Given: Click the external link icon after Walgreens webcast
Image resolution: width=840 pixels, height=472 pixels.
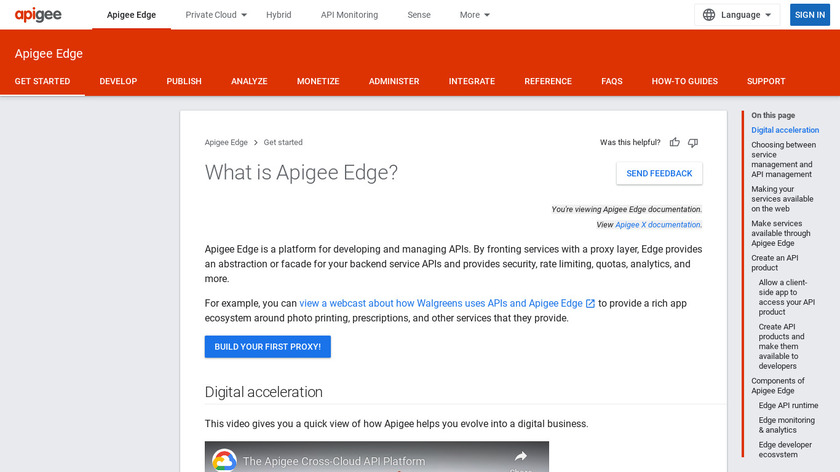Looking at the screenshot, I should click(x=591, y=303).
